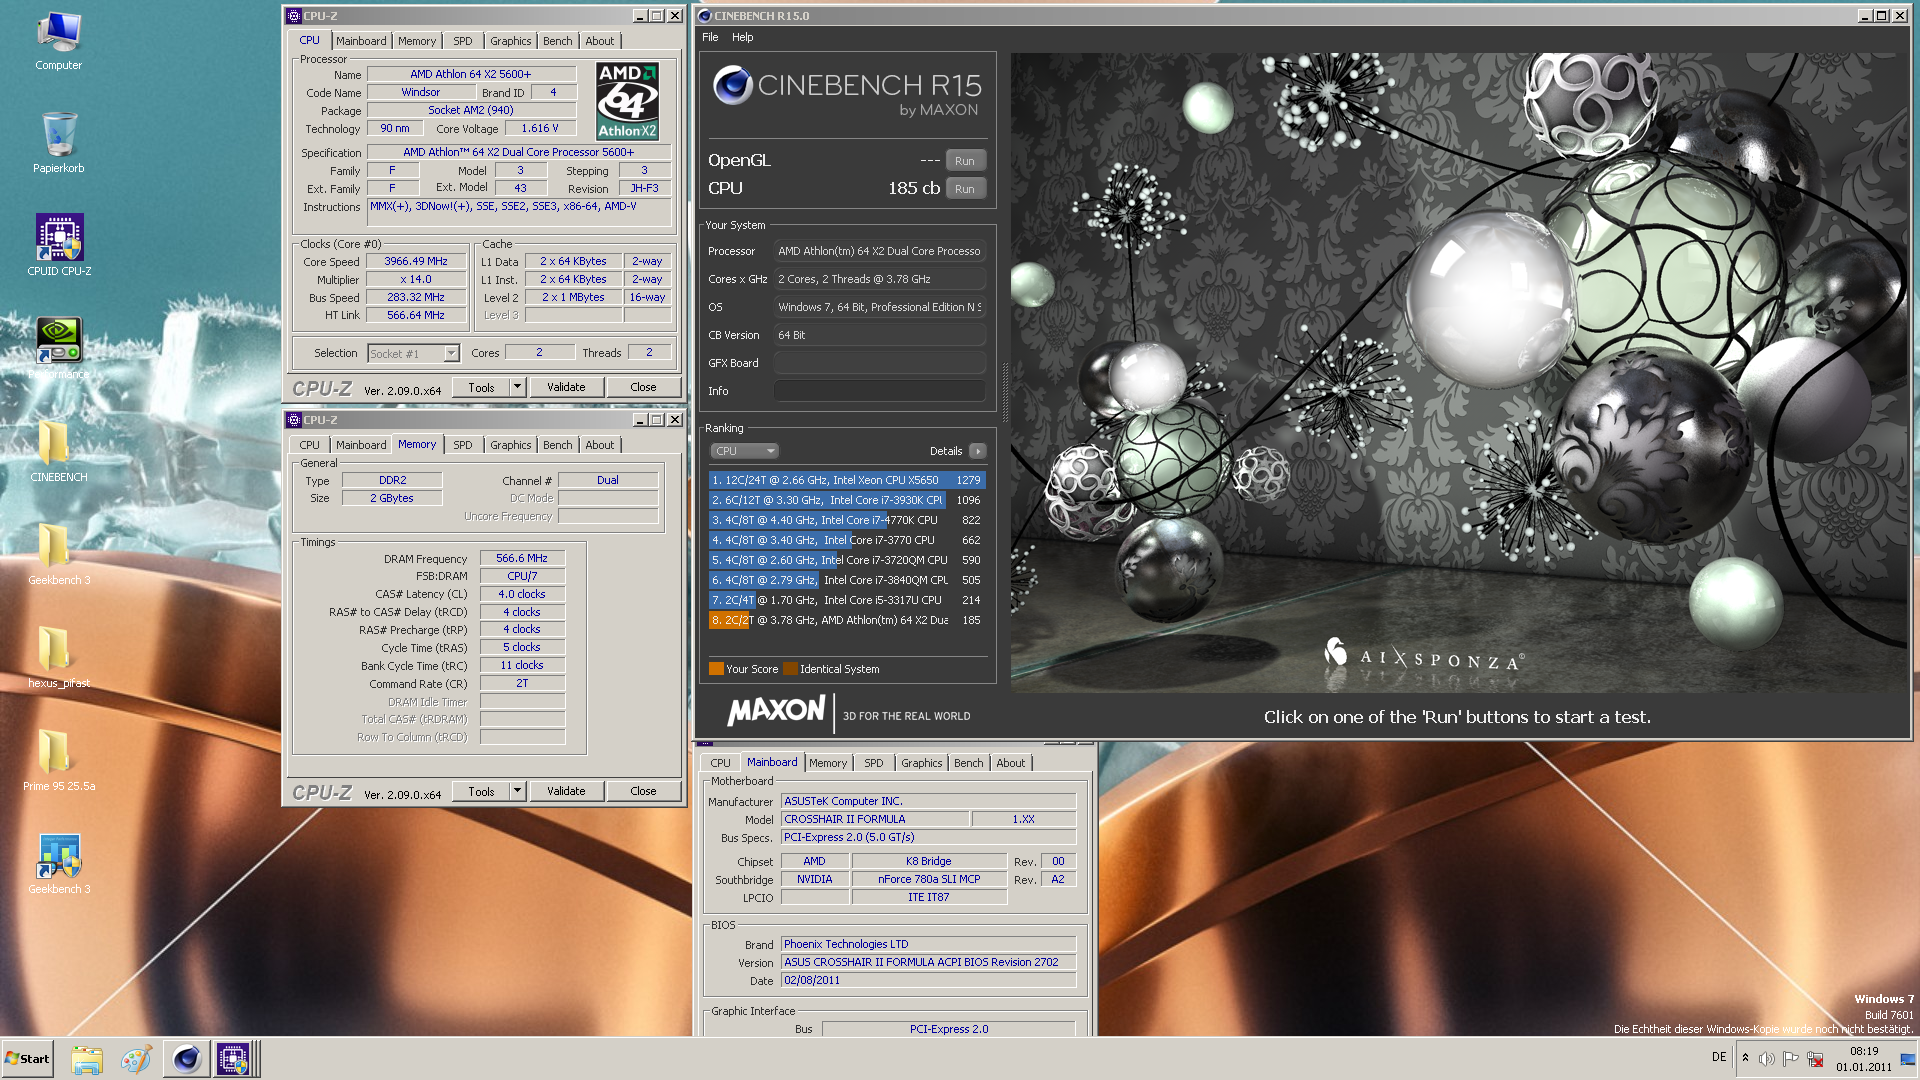The image size is (1920, 1080).
Task: Open the Action Center flag icon
Action: (1791, 1059)
